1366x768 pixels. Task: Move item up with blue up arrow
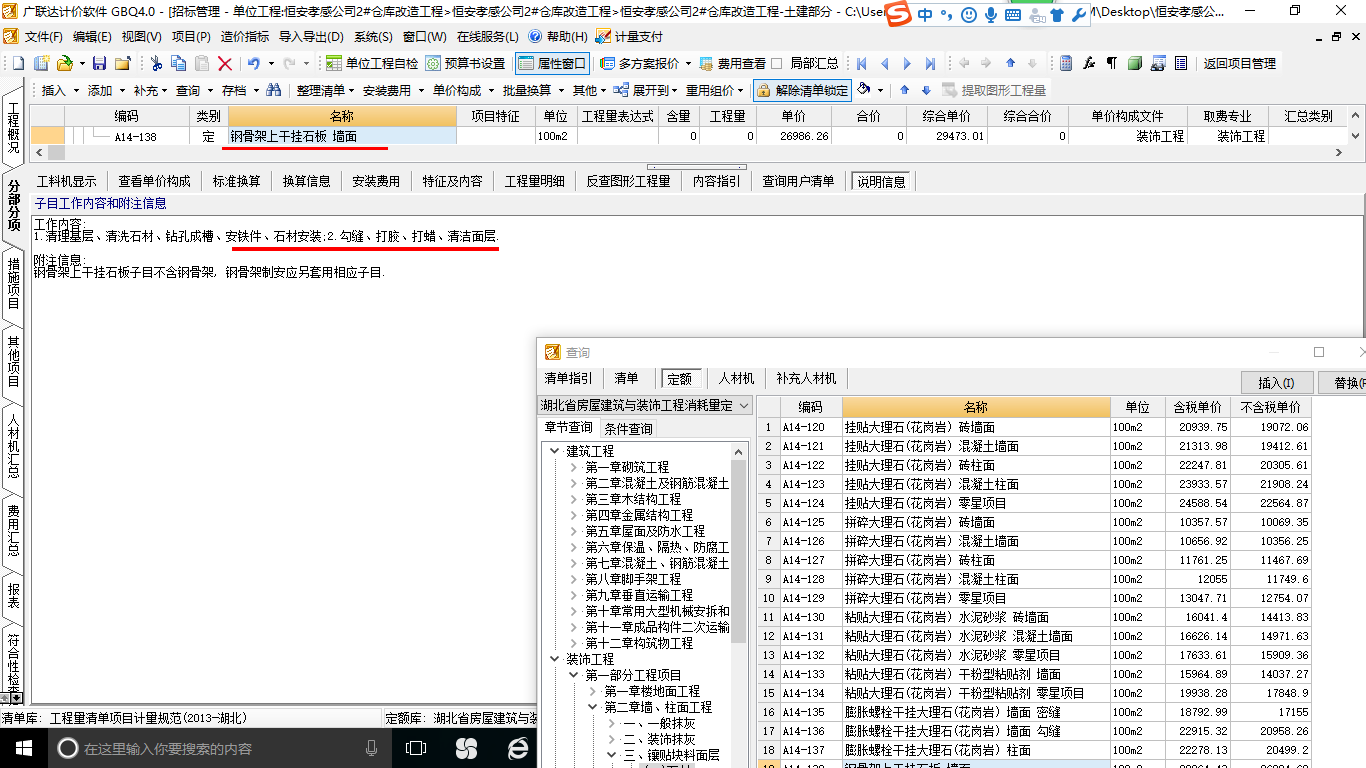(x=904, y=90)
